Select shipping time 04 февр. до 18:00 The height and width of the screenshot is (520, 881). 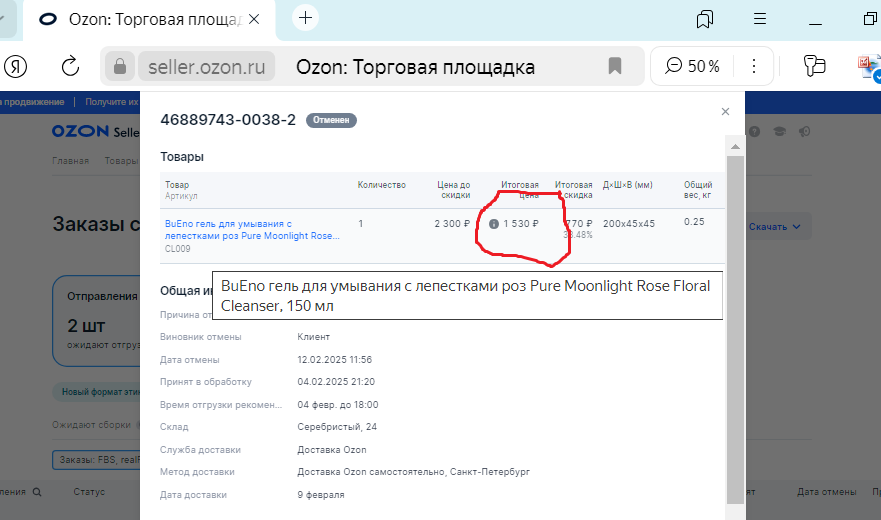(338, 405)
